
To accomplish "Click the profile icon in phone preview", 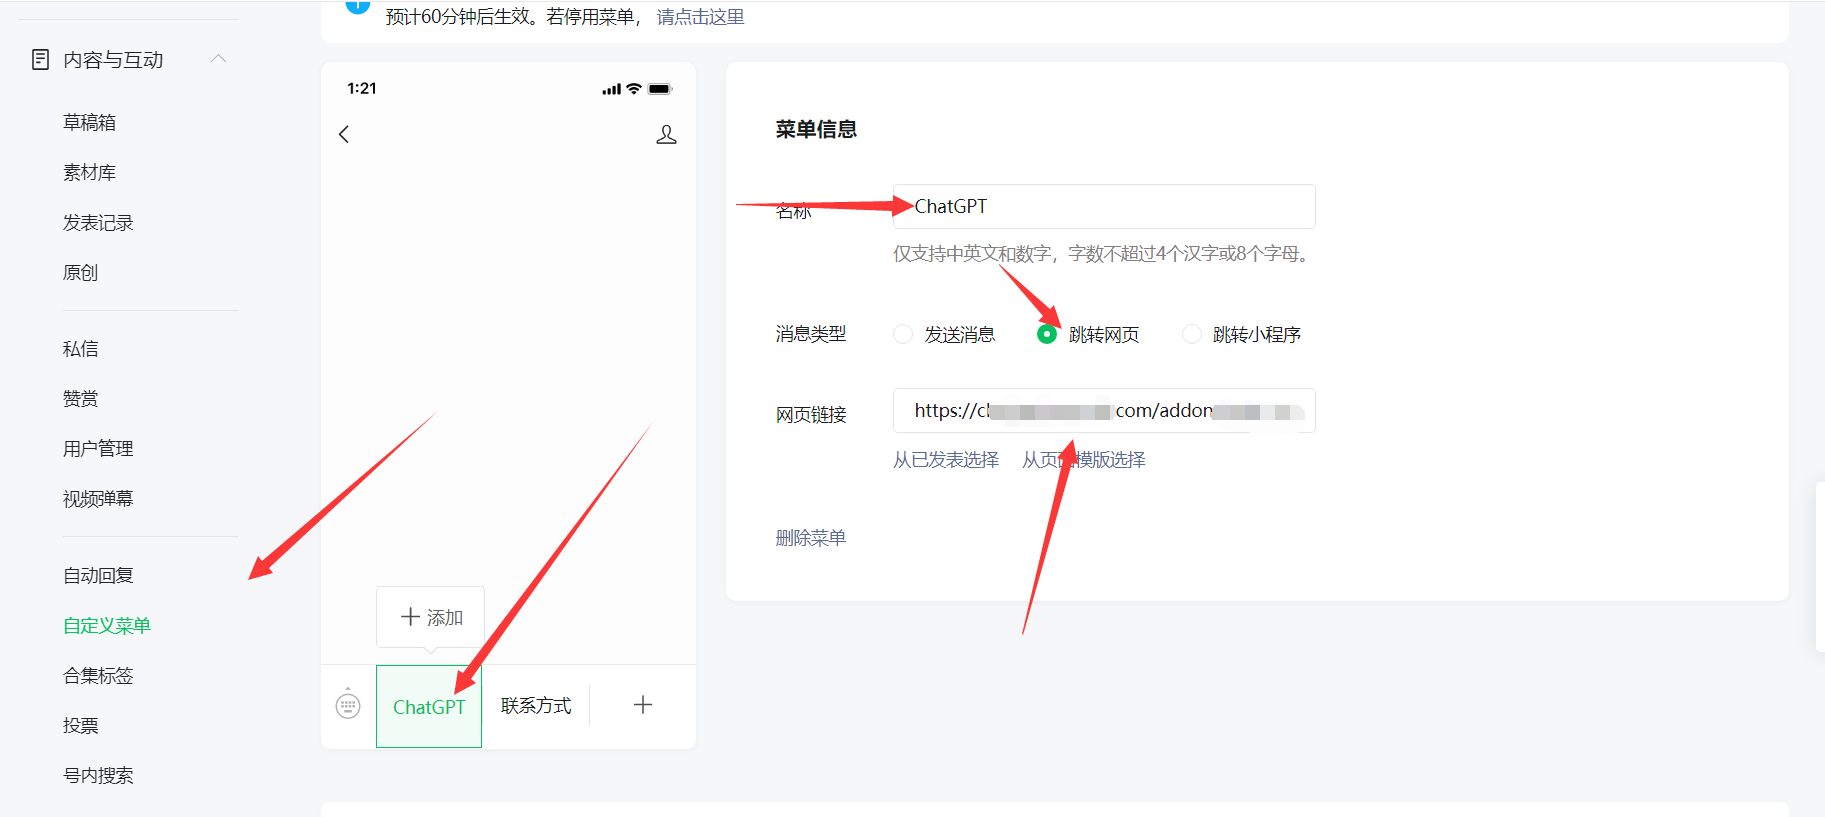I will [x=666, y=134].
